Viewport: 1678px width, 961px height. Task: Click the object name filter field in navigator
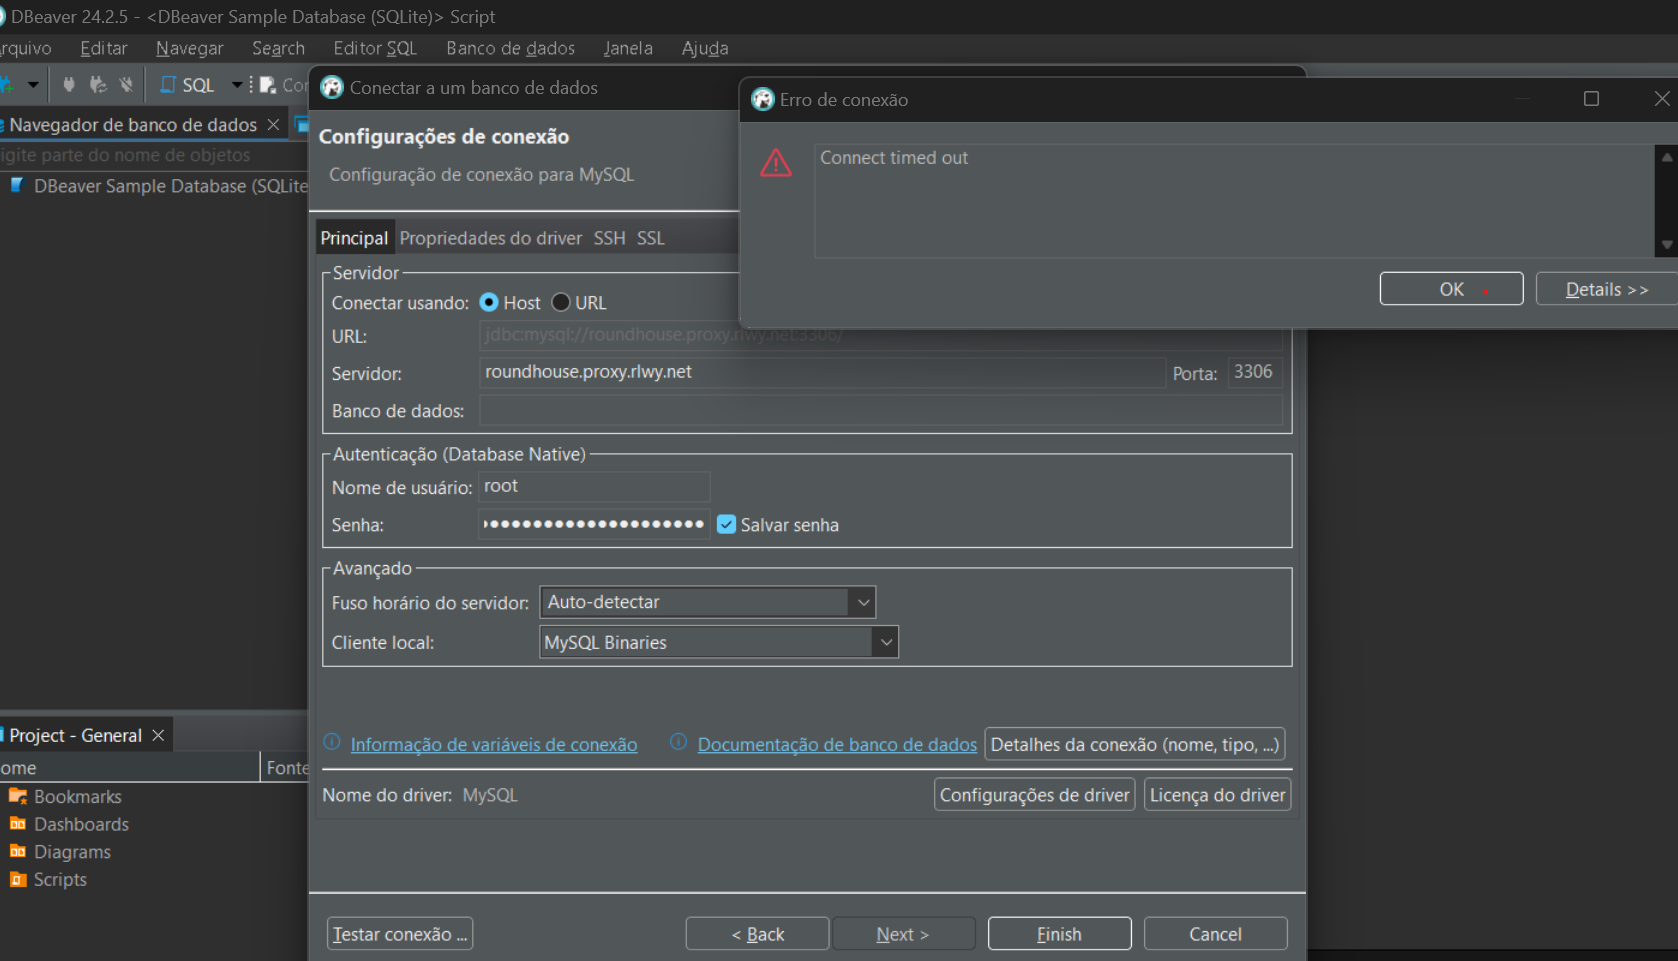coord(154,155)
